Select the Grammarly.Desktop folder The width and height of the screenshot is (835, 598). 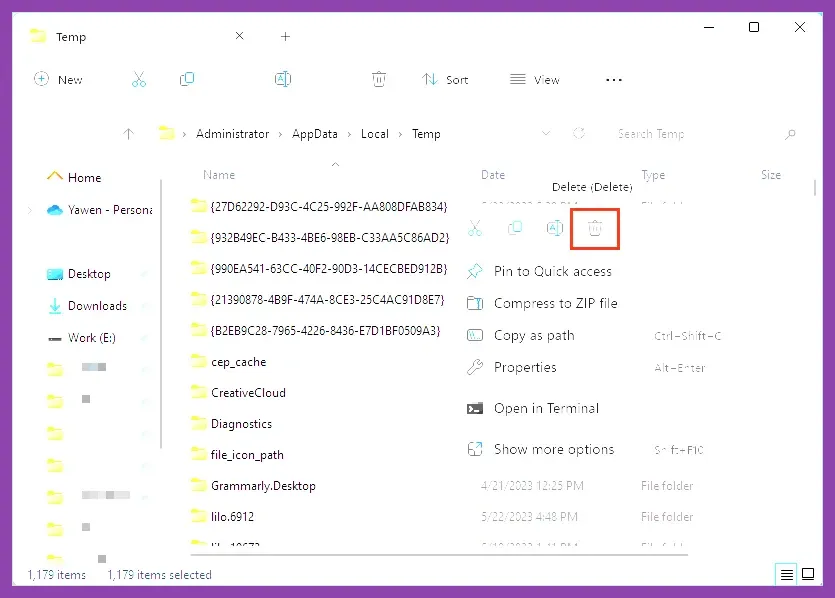(253, 486)
